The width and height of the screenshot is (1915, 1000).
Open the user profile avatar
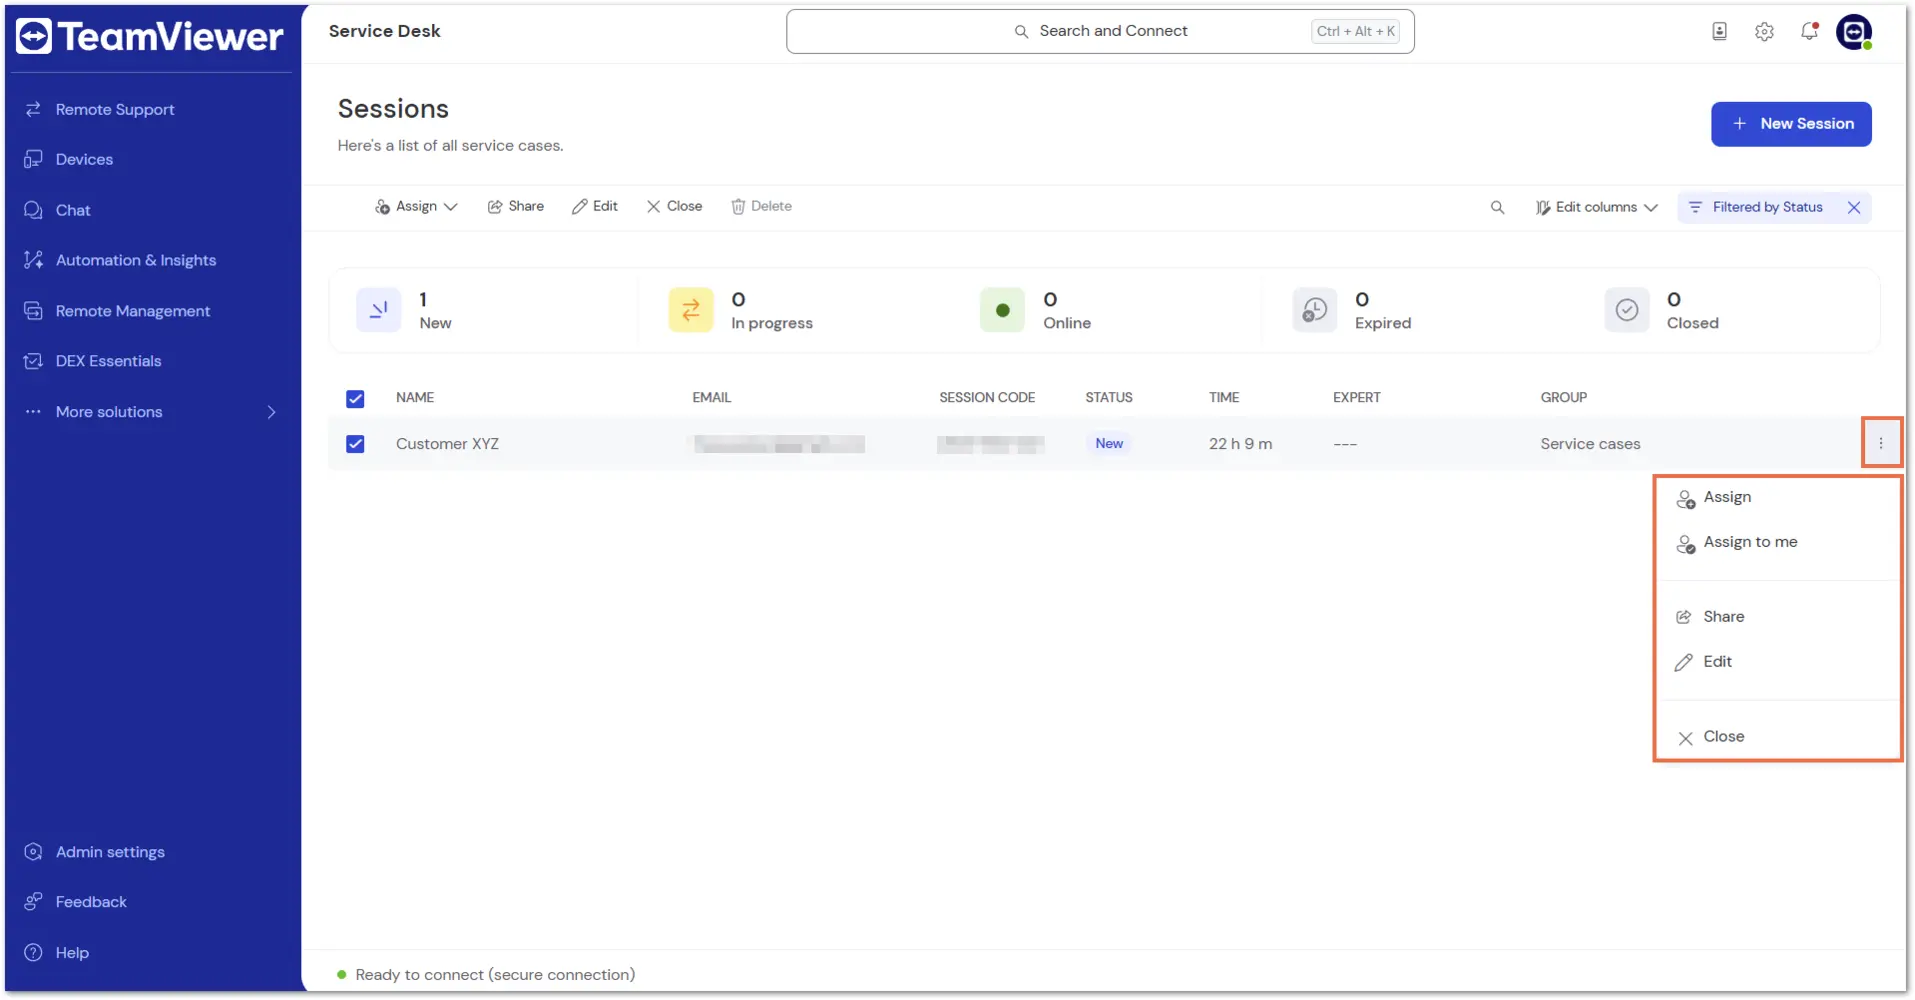[x=1854, y=32]
